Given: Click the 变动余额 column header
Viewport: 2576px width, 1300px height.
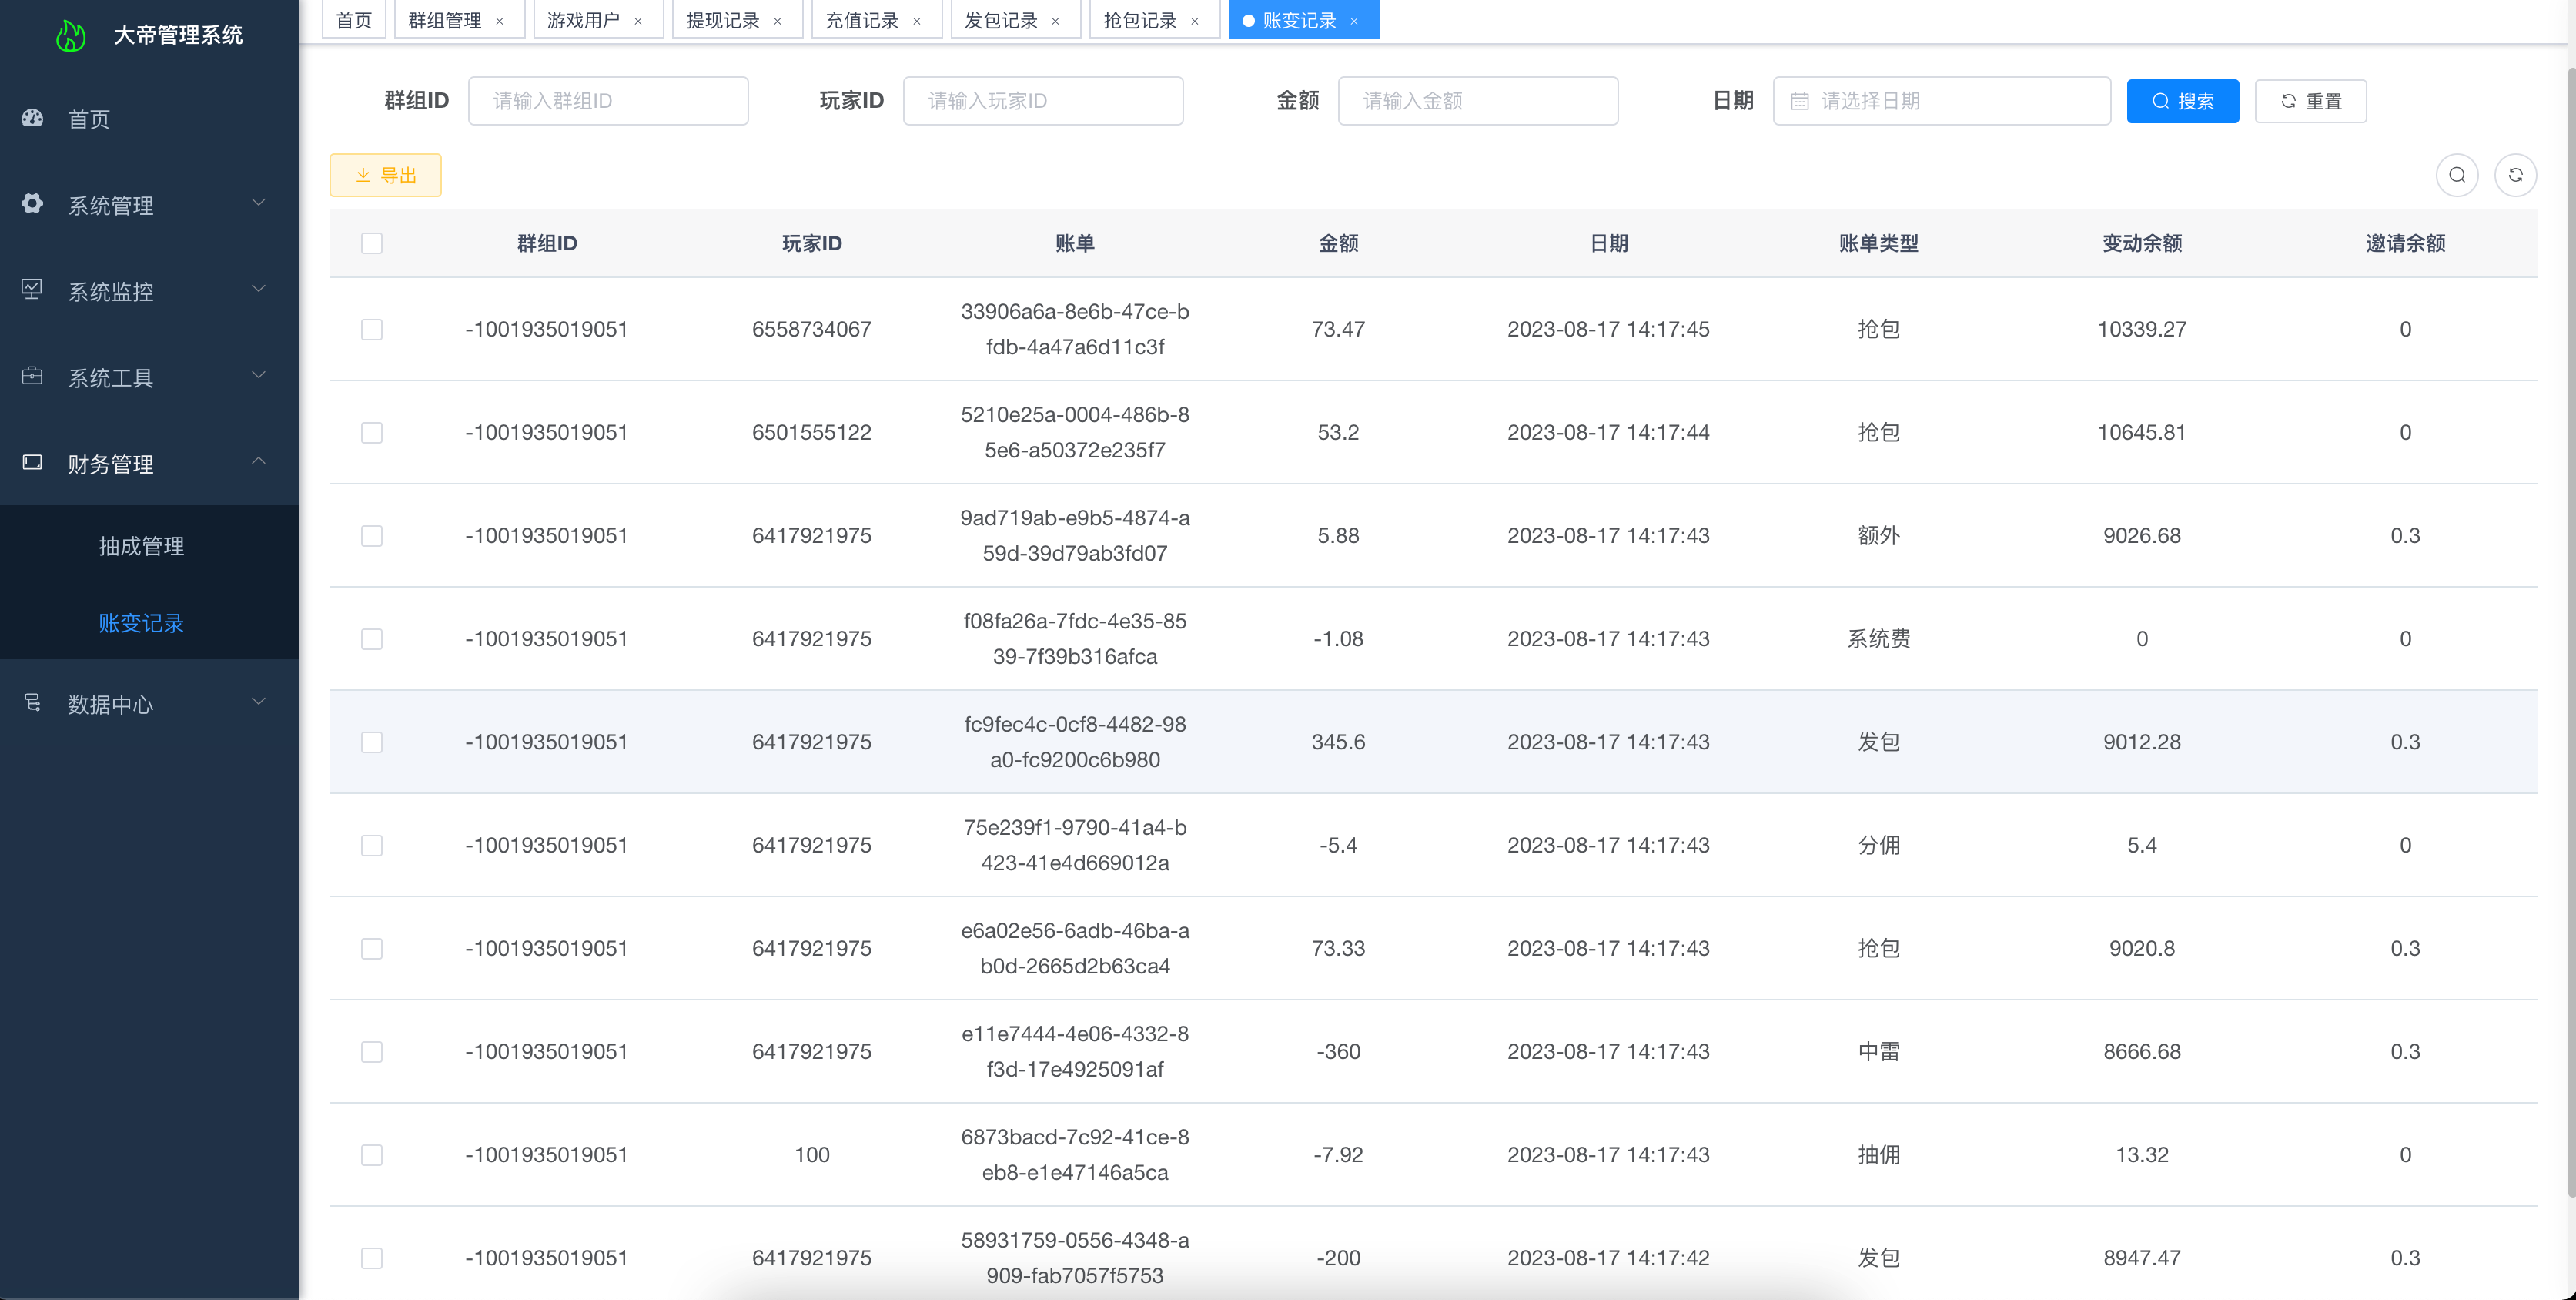Looking at the screenshot, I should tap(2142, 243).
